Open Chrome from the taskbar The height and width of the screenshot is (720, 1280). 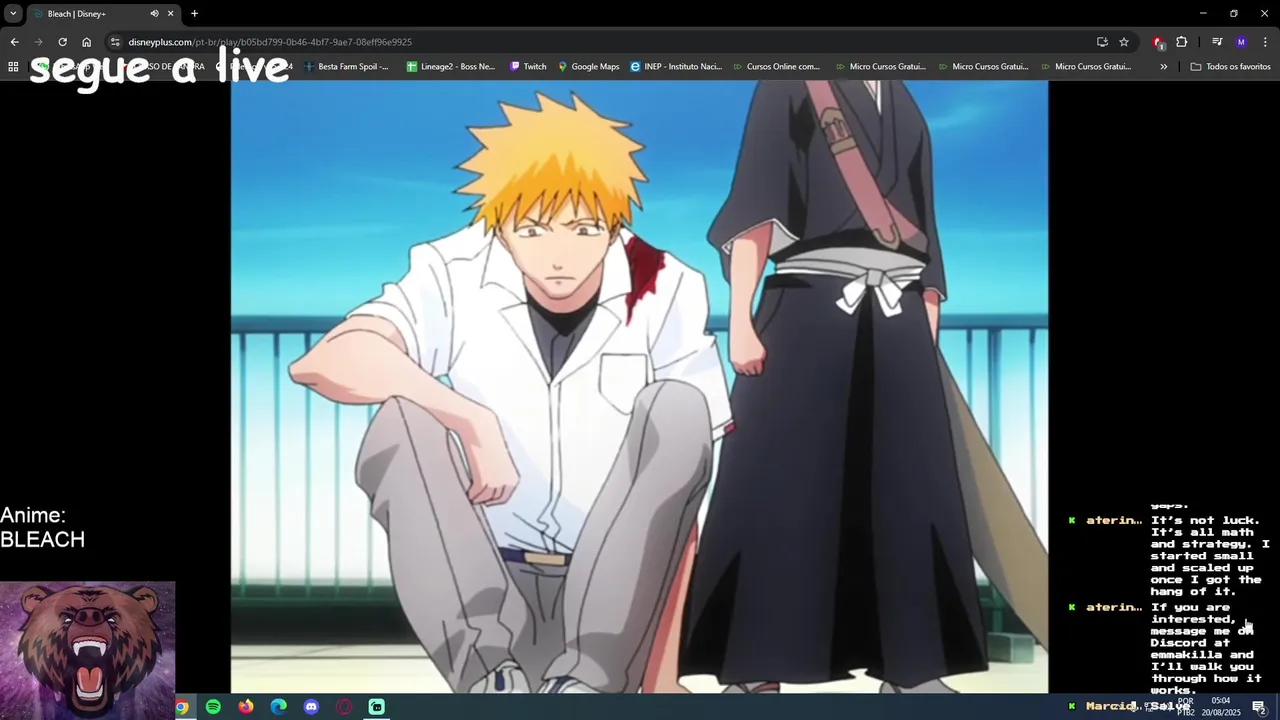coord(181,707)
